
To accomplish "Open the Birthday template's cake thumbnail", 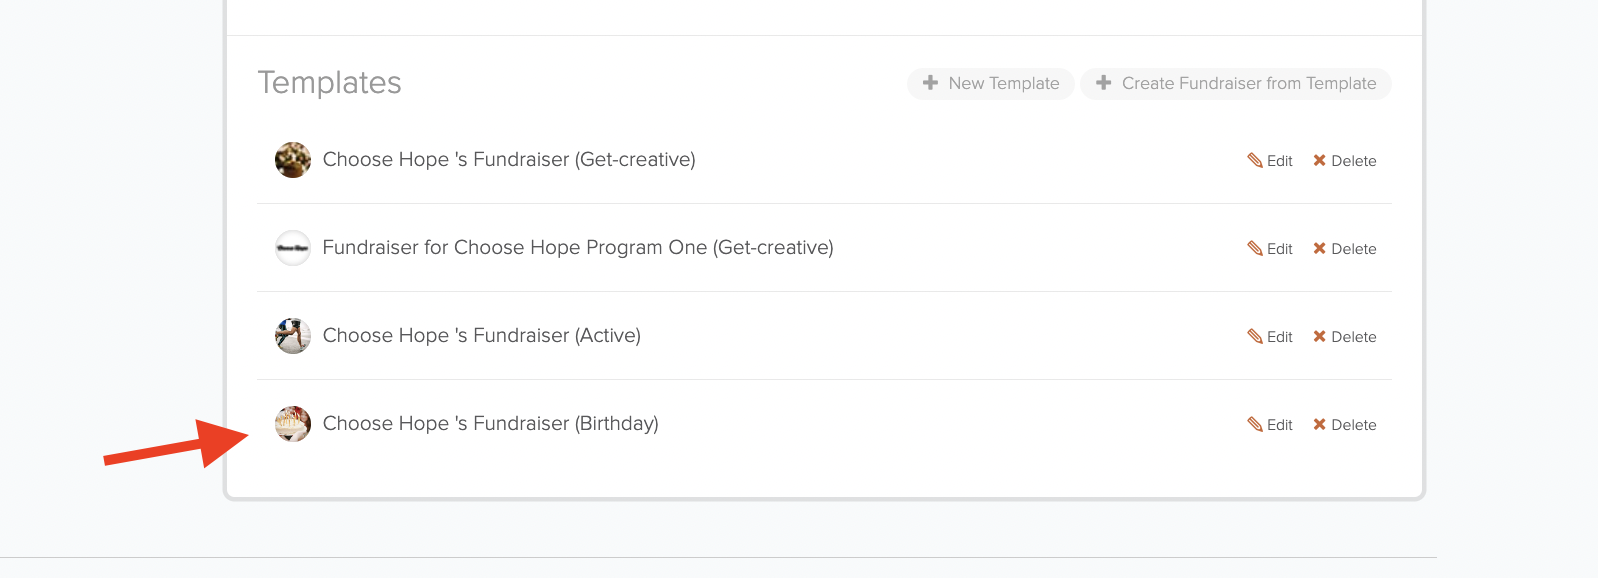I will point(293,424).
